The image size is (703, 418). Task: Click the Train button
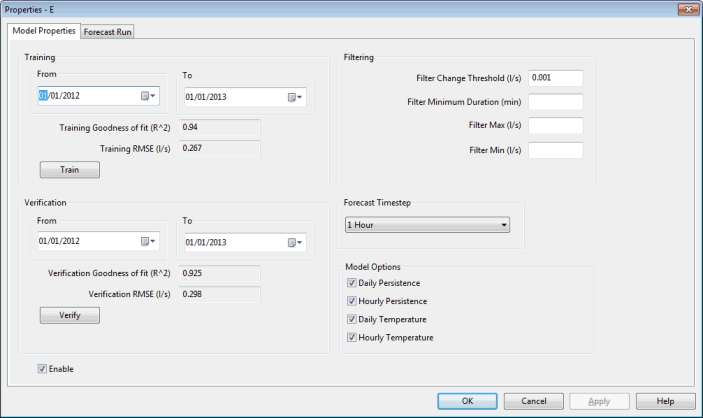click(x=69, y=170)
